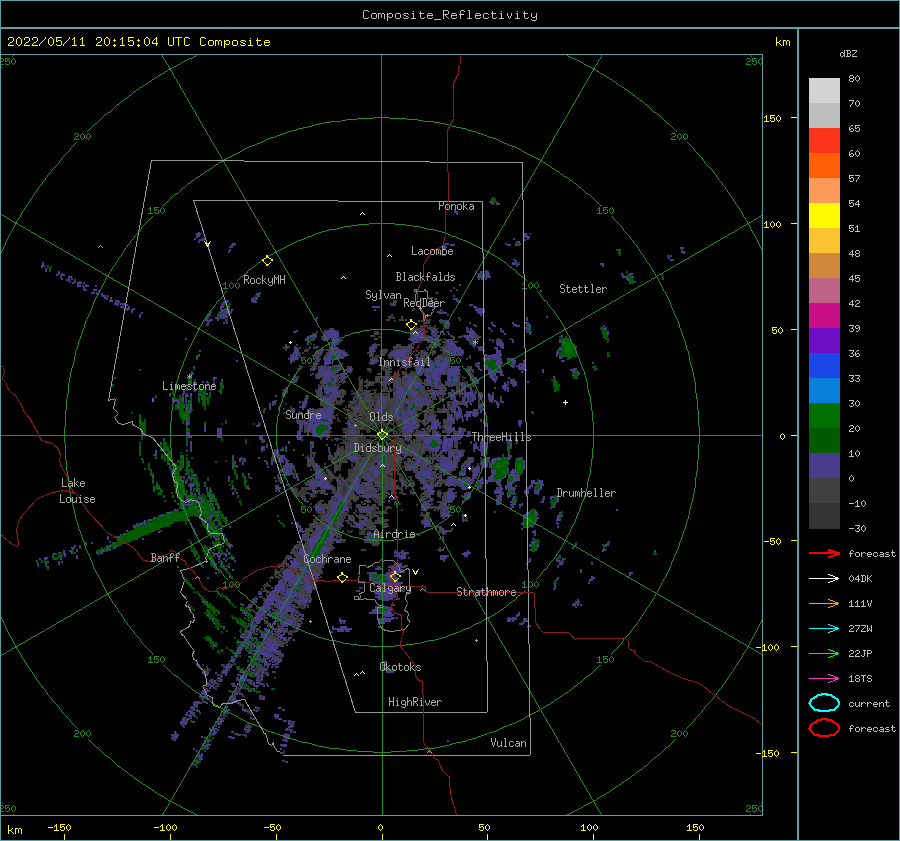
Task: Click the ThreeHills town label
Action: pos(501,437)
